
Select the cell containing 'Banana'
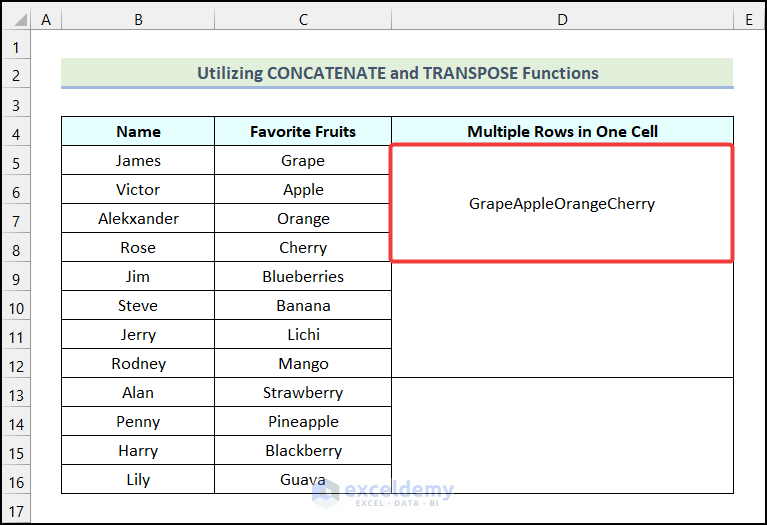(x=303, y=305)
